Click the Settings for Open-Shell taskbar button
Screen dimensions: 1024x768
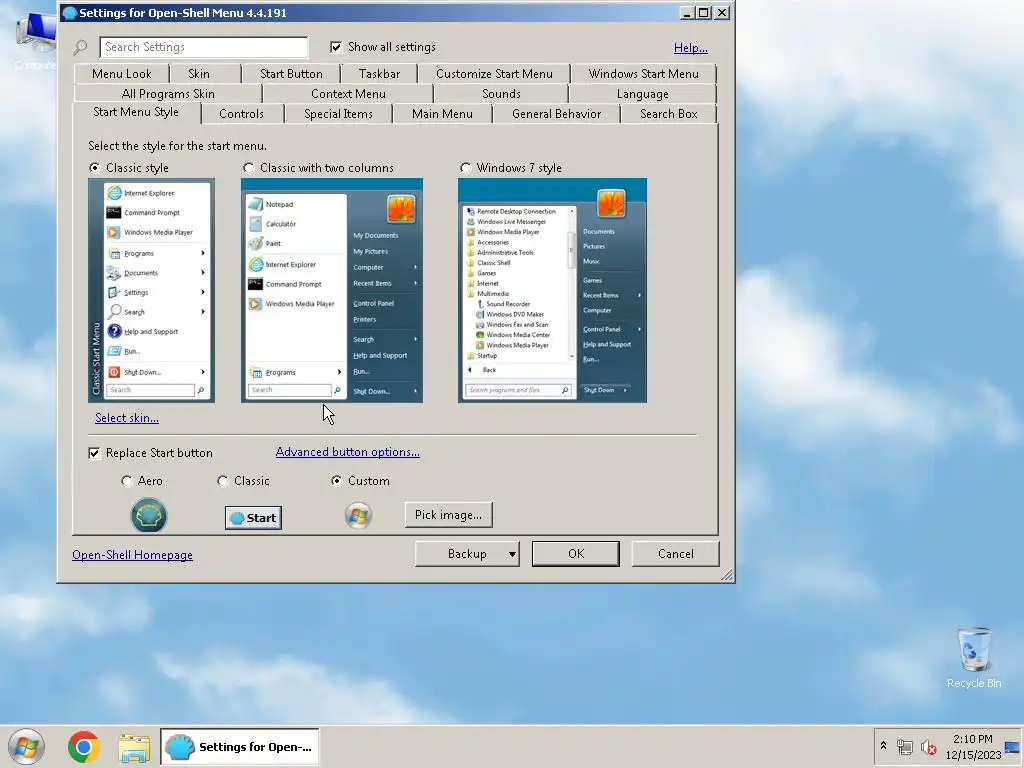[x=240, y=746]
